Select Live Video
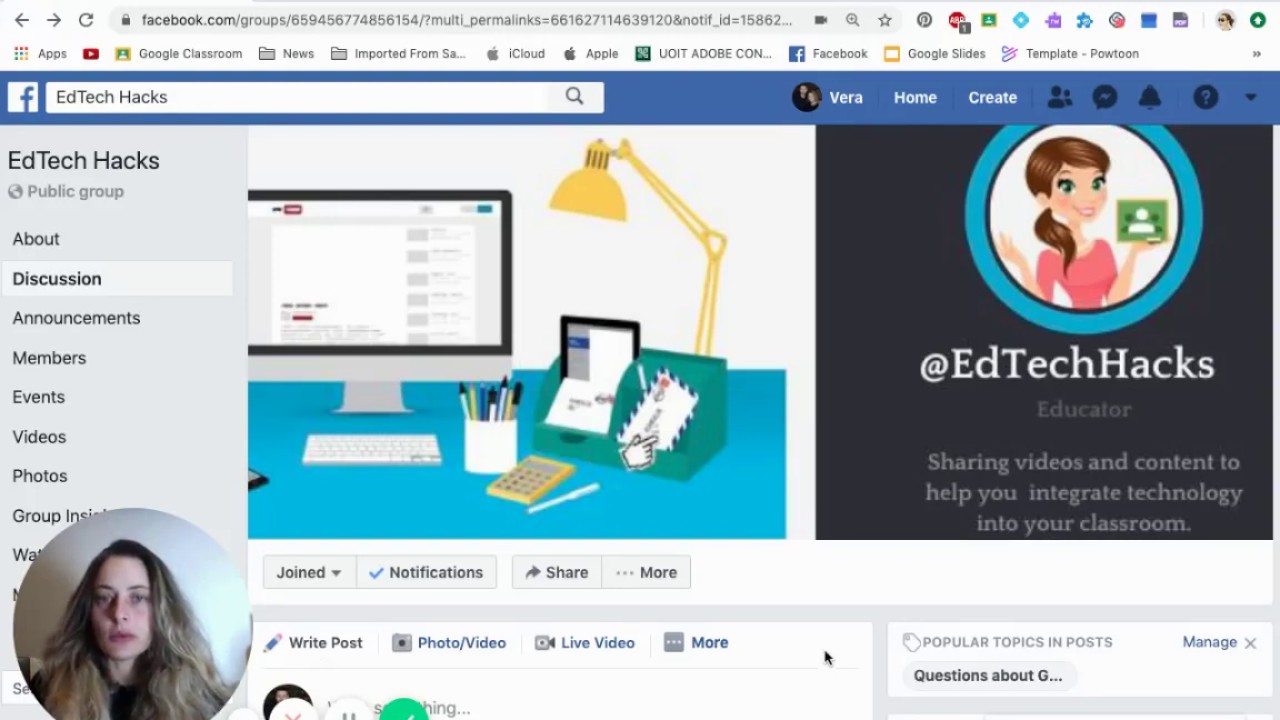 (x=585, y=643)
